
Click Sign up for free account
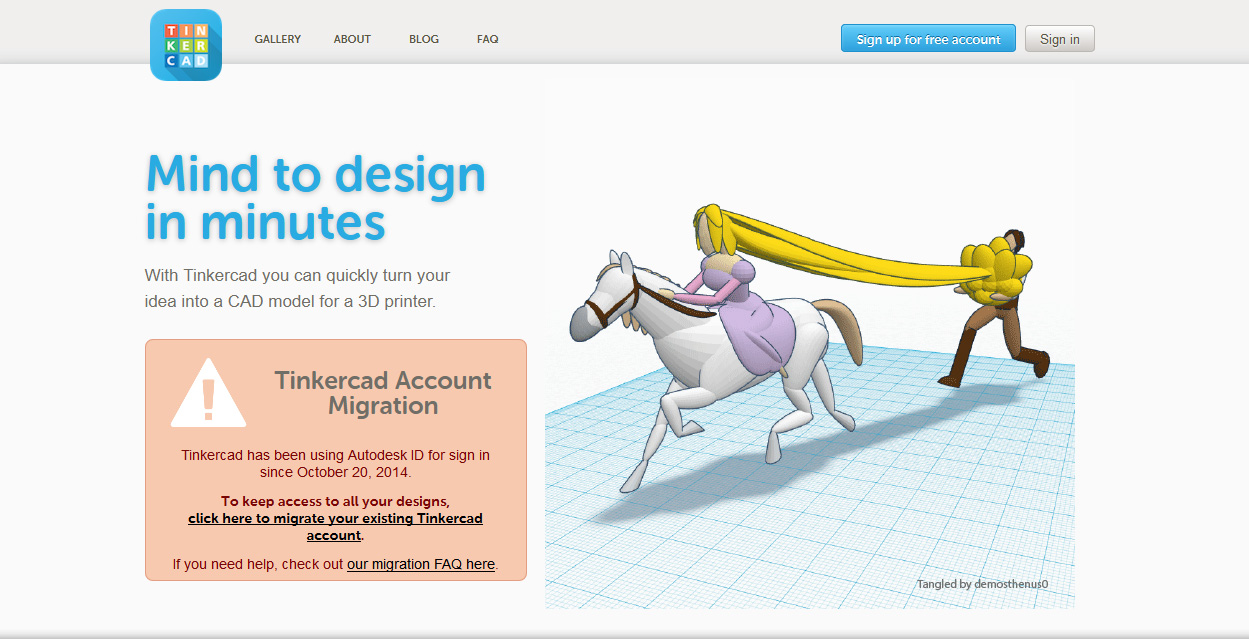click(928, 39)
